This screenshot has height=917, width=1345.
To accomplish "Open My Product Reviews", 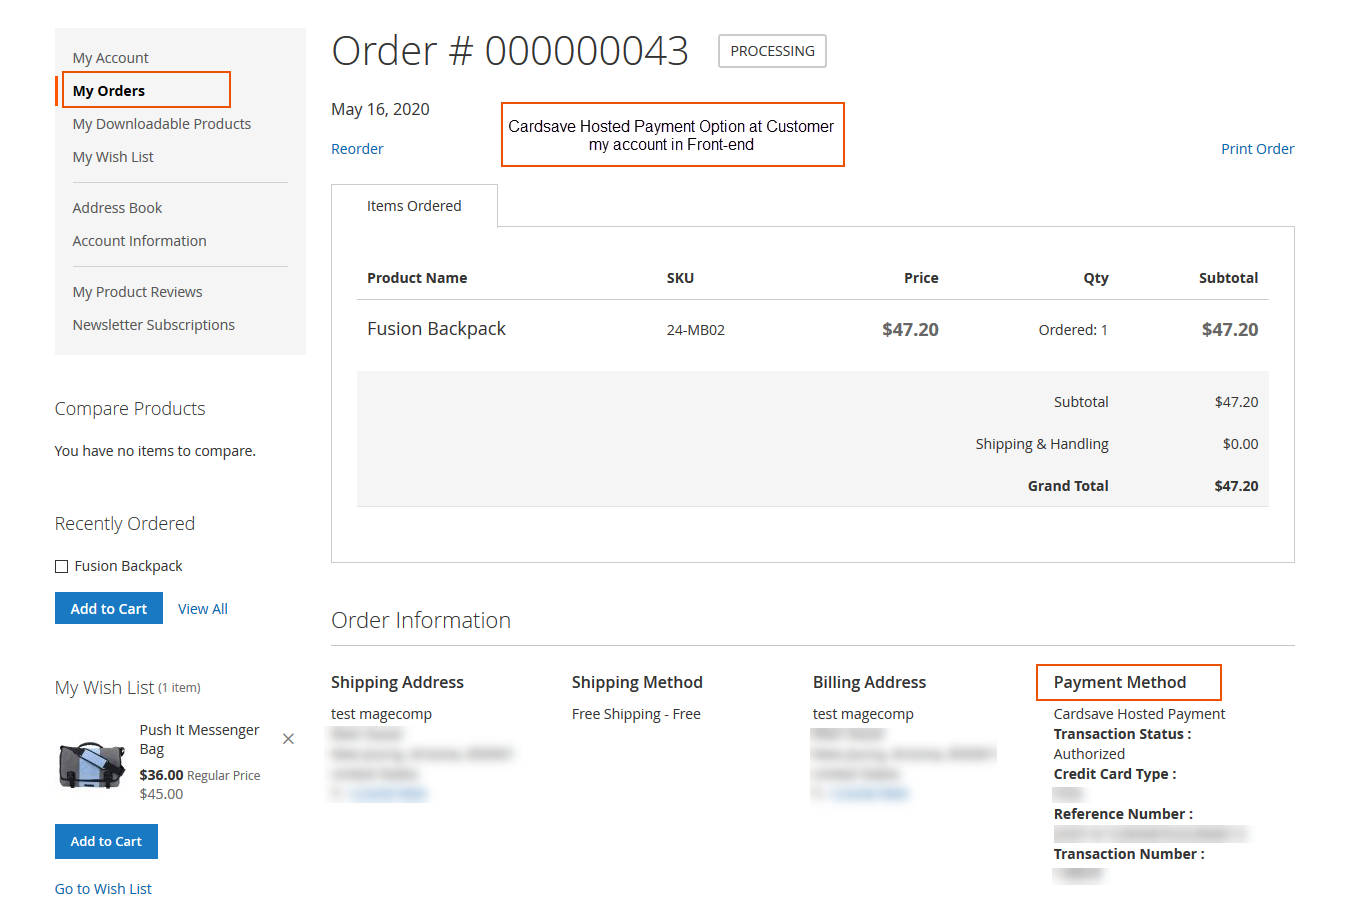I will click(137, 291).
